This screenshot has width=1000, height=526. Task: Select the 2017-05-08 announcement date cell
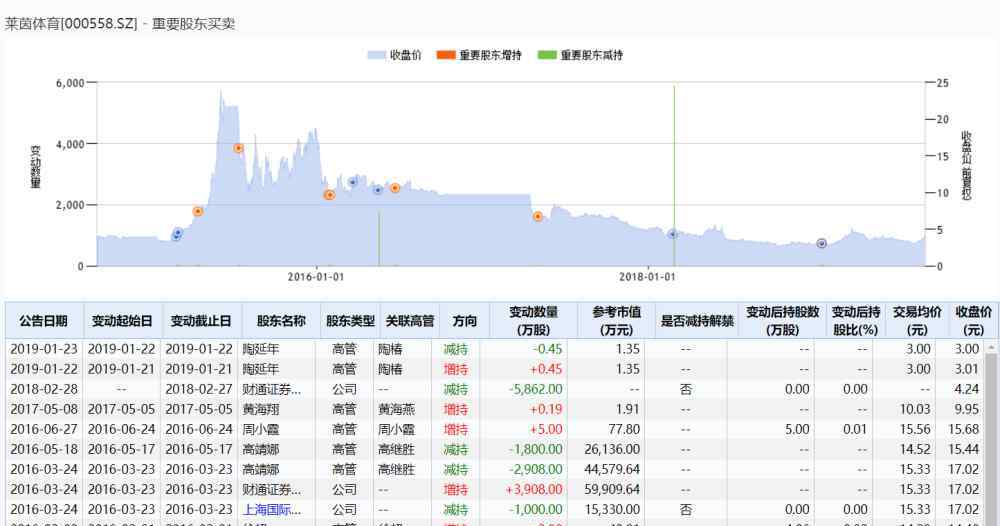(x=44, y=409)
